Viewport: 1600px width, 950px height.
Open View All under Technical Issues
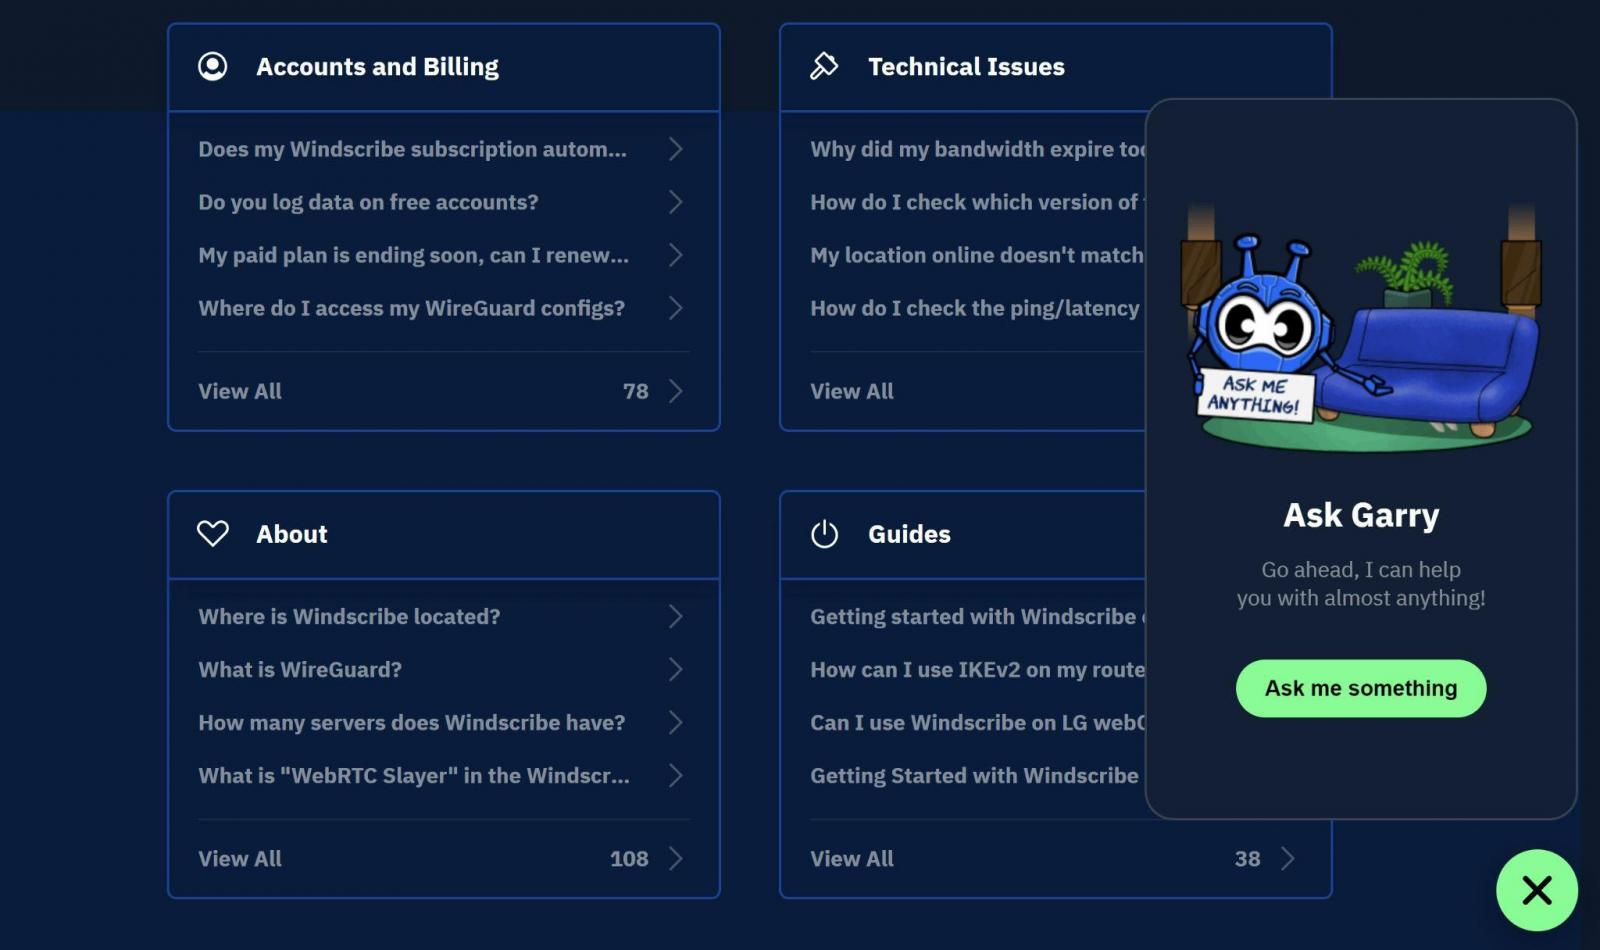tap(851, 391)
